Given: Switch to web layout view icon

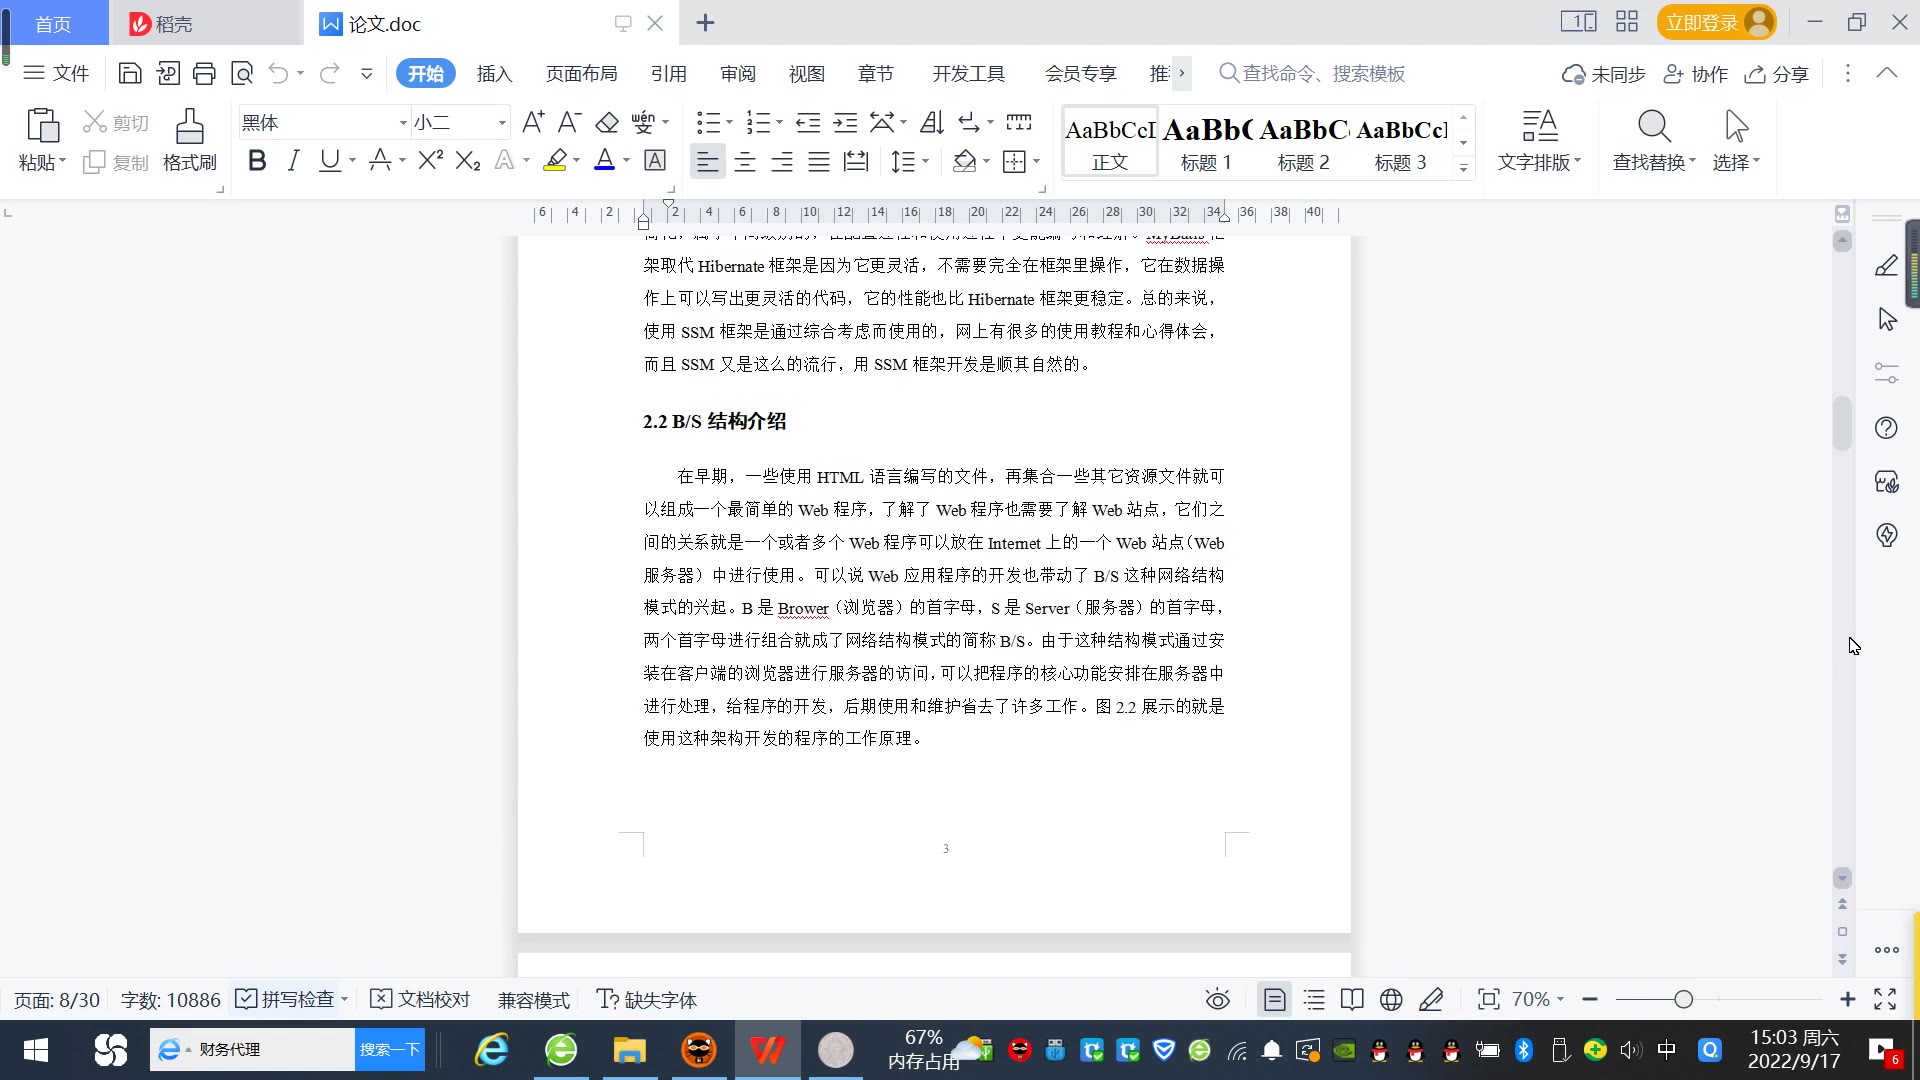Looking at the screenshot, I should pyautogui.click(x=1391, y=999).
